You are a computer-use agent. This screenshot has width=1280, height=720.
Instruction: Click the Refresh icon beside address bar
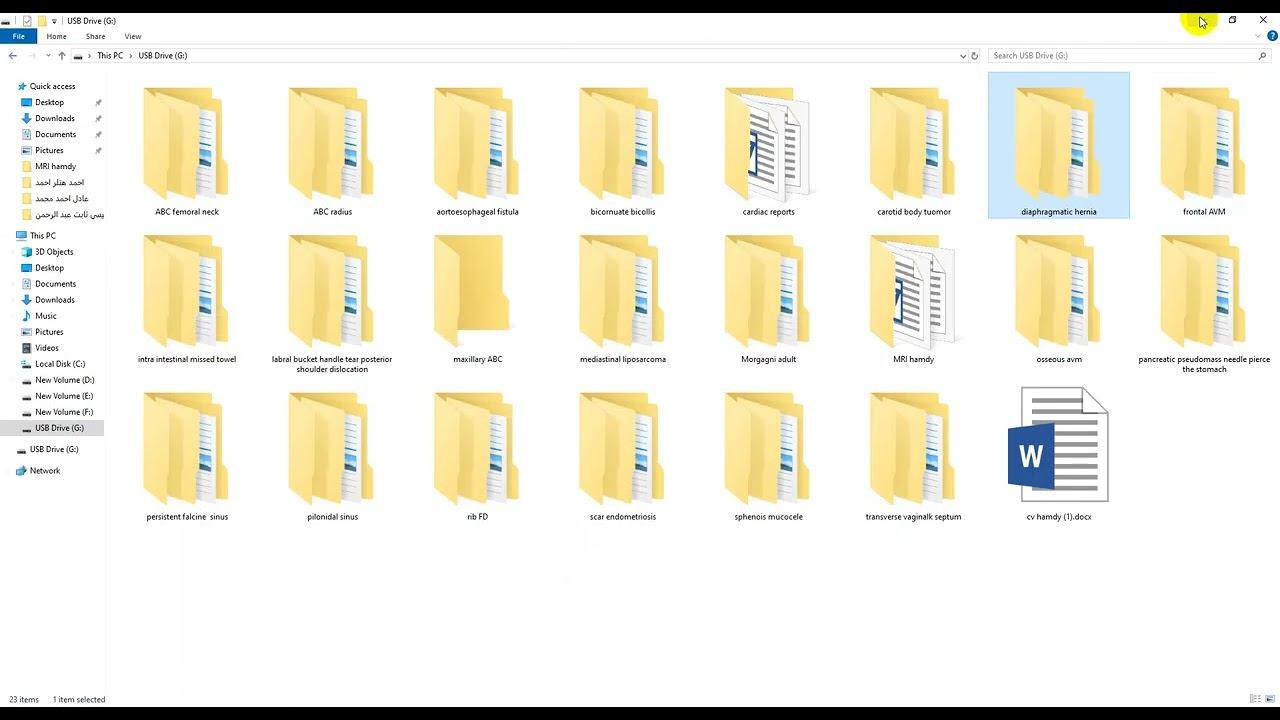pos(975,56)
